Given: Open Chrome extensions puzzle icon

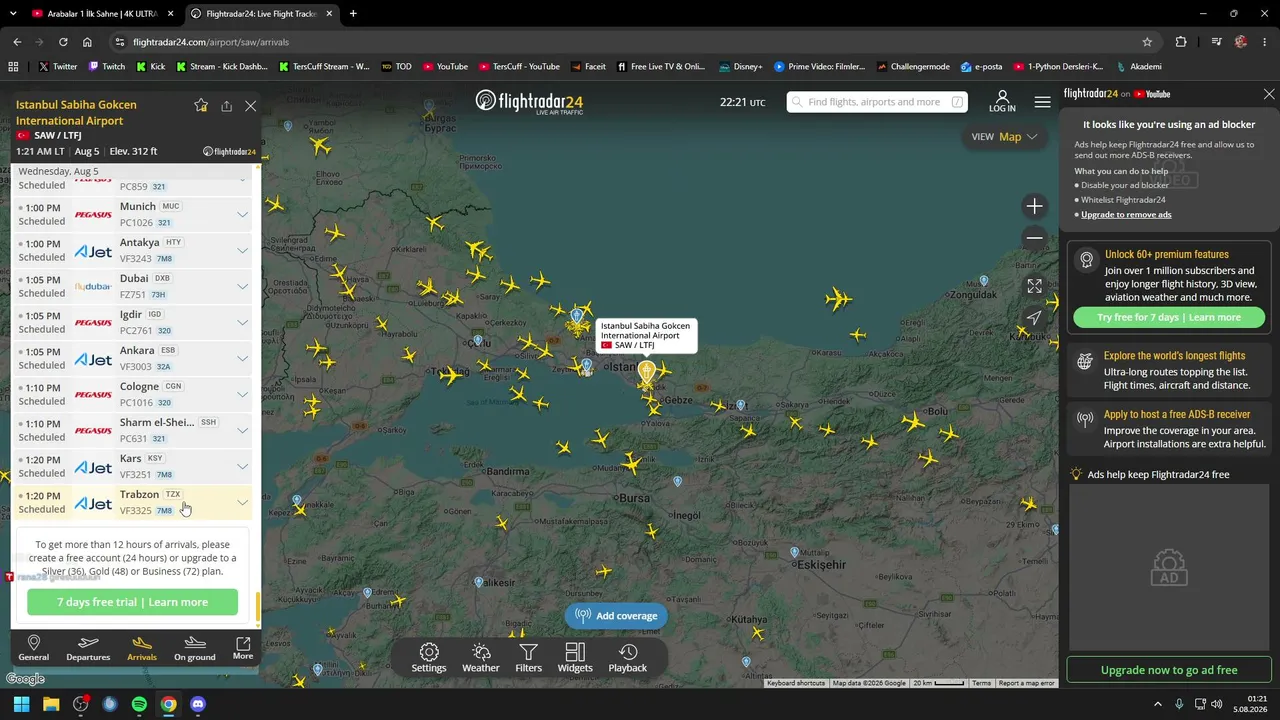Looking at the screenshot, I should (x=1181, y=42).
